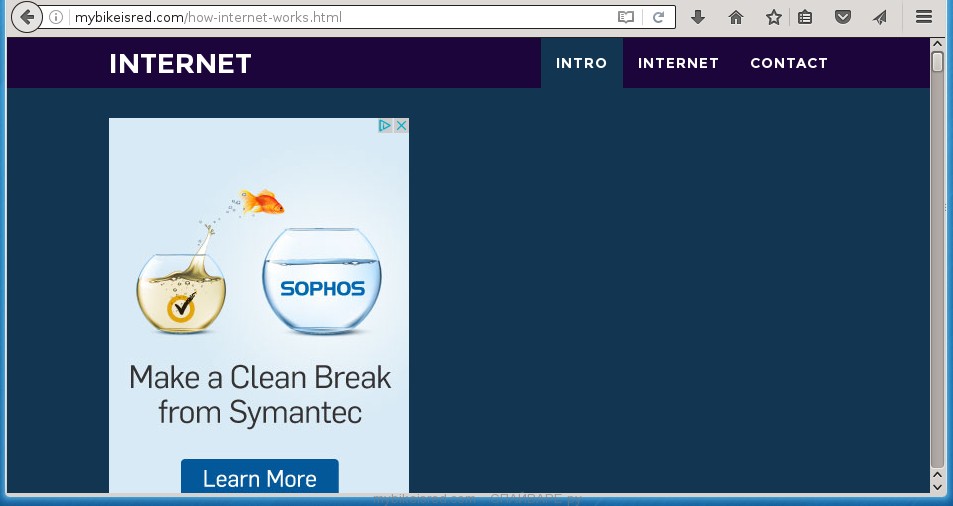This screenshot has width=953, height=506.
Task: Open AdChoices info triangle icon
Action: (x=385, y=126)
